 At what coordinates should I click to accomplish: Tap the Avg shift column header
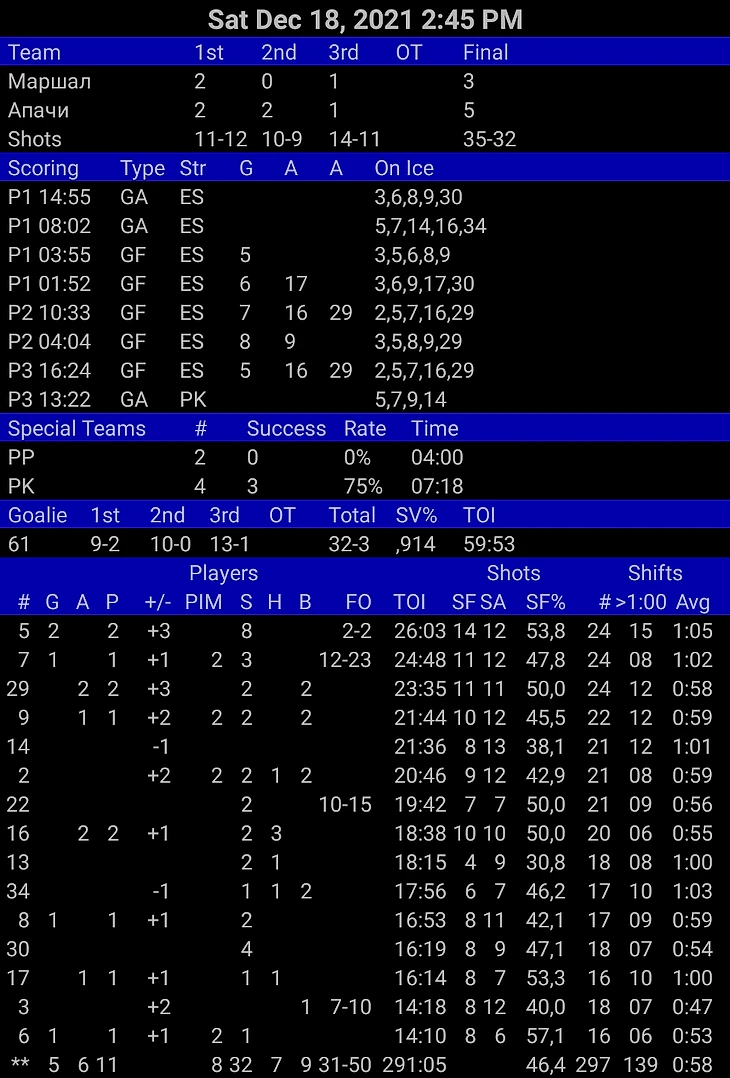coord(693,602)
